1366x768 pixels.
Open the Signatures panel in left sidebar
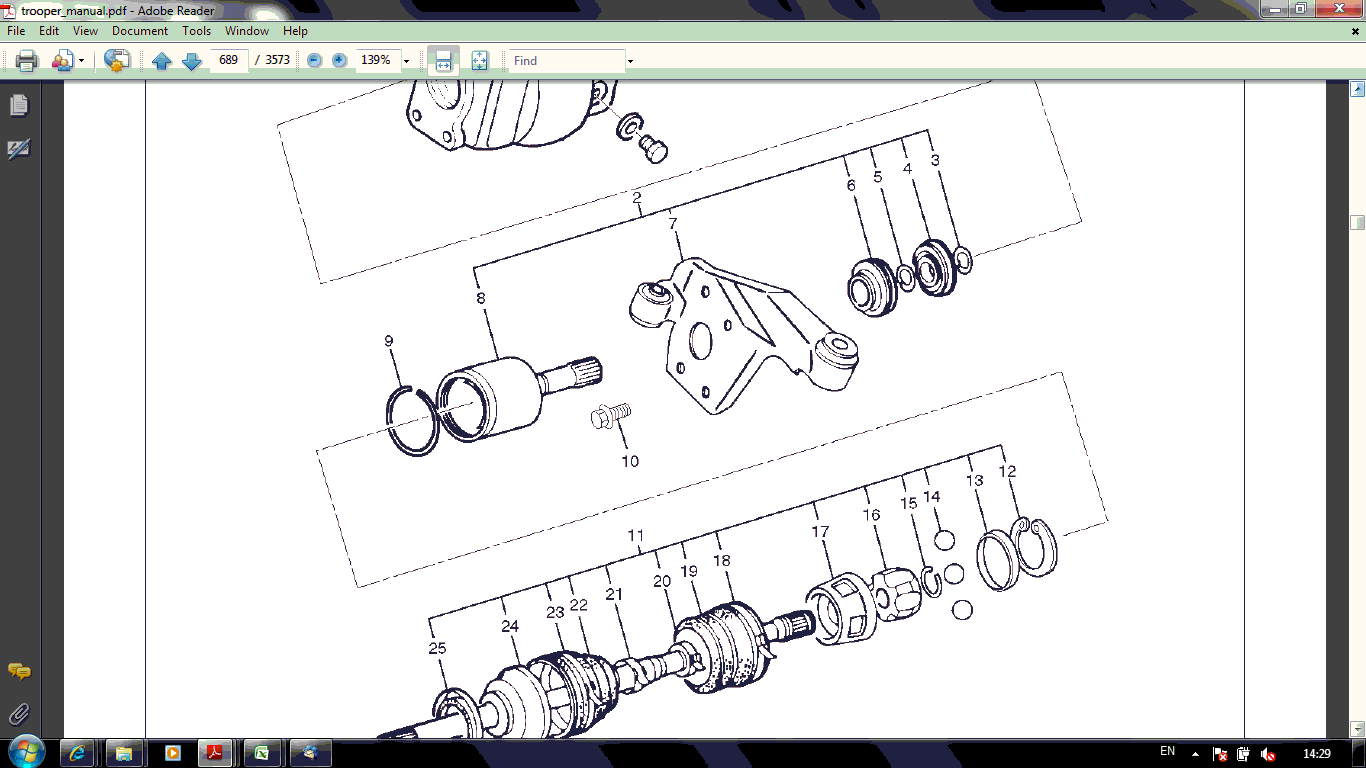(x=19, y=149)
